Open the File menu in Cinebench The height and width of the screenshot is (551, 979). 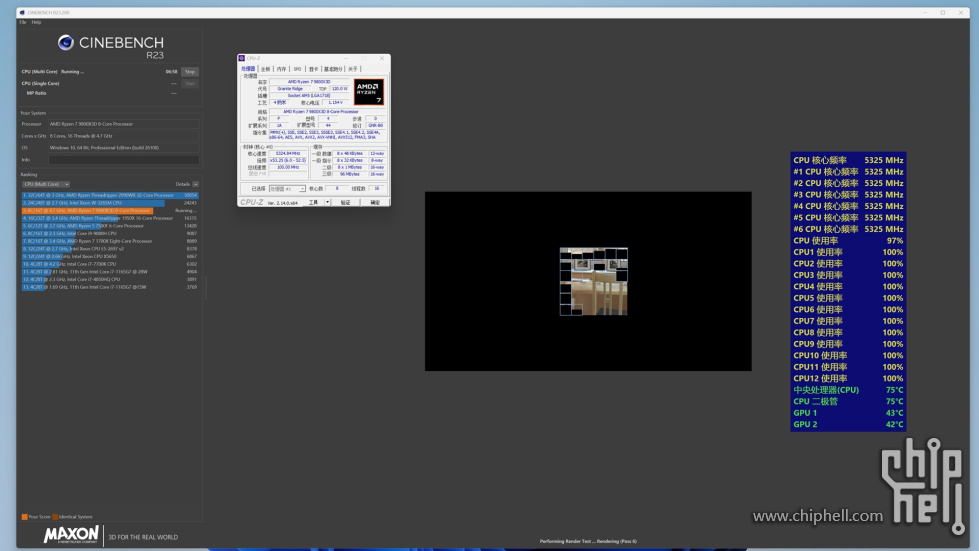tap(22, 22)
